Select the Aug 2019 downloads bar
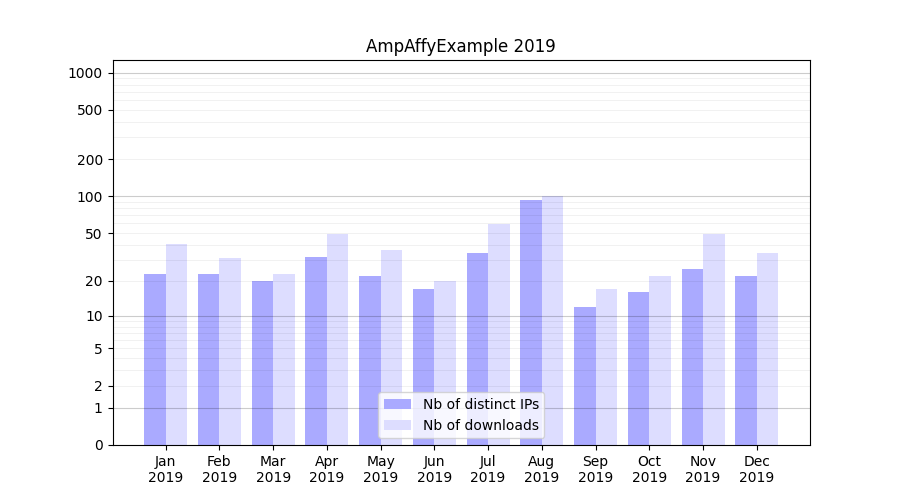 [x=552, y=320]
